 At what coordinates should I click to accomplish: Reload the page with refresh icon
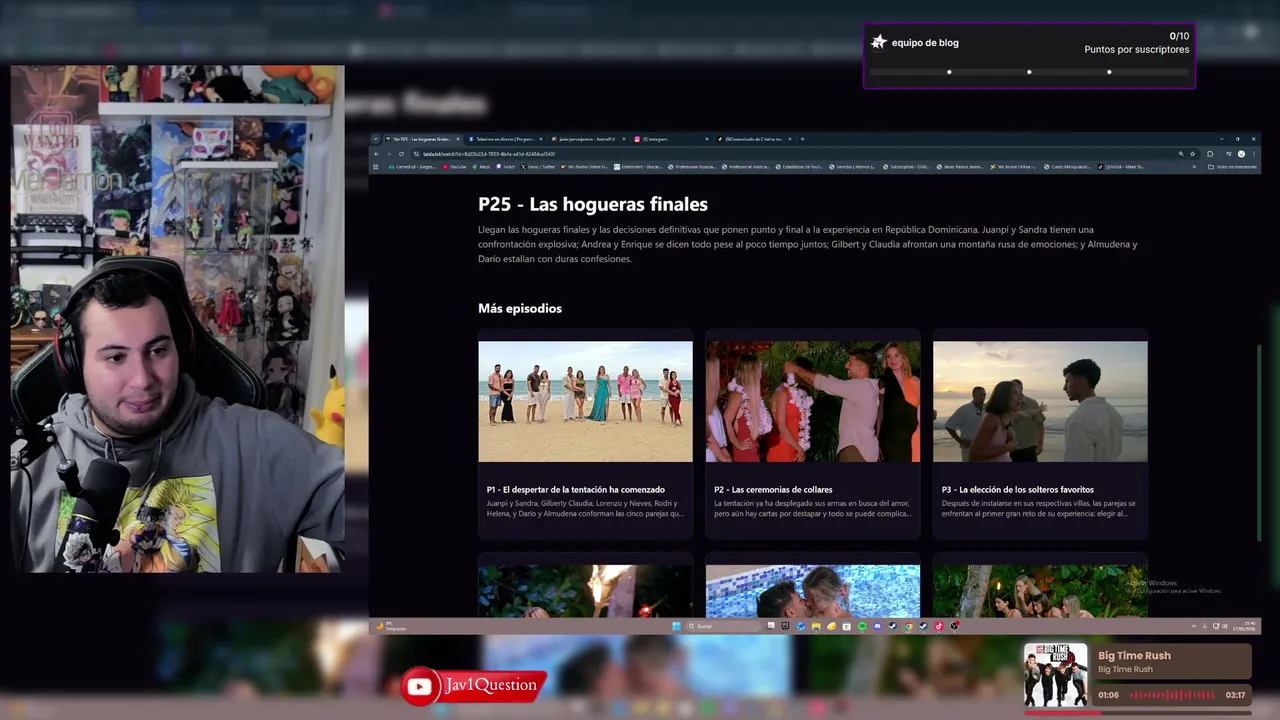(401, 154)
